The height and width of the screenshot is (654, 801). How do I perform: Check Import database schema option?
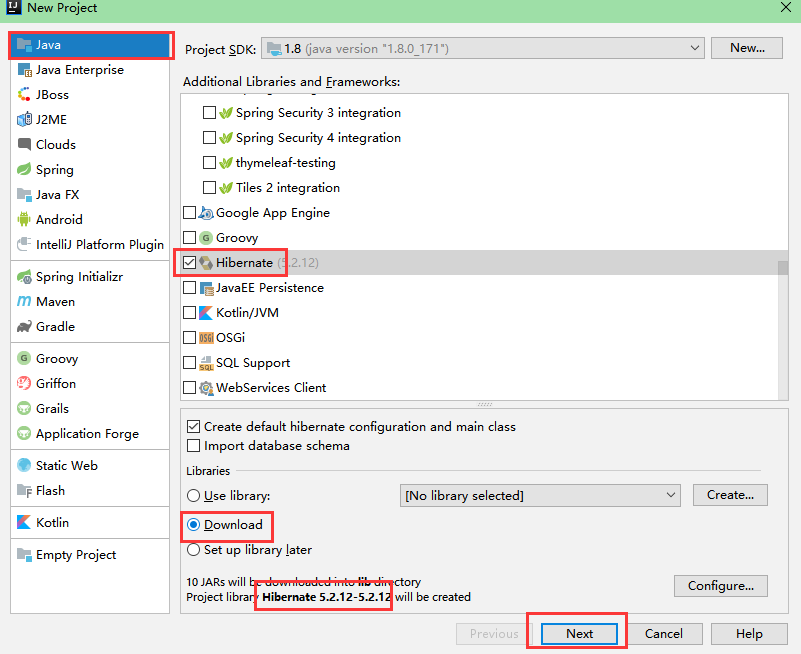(x=194, y=446)
